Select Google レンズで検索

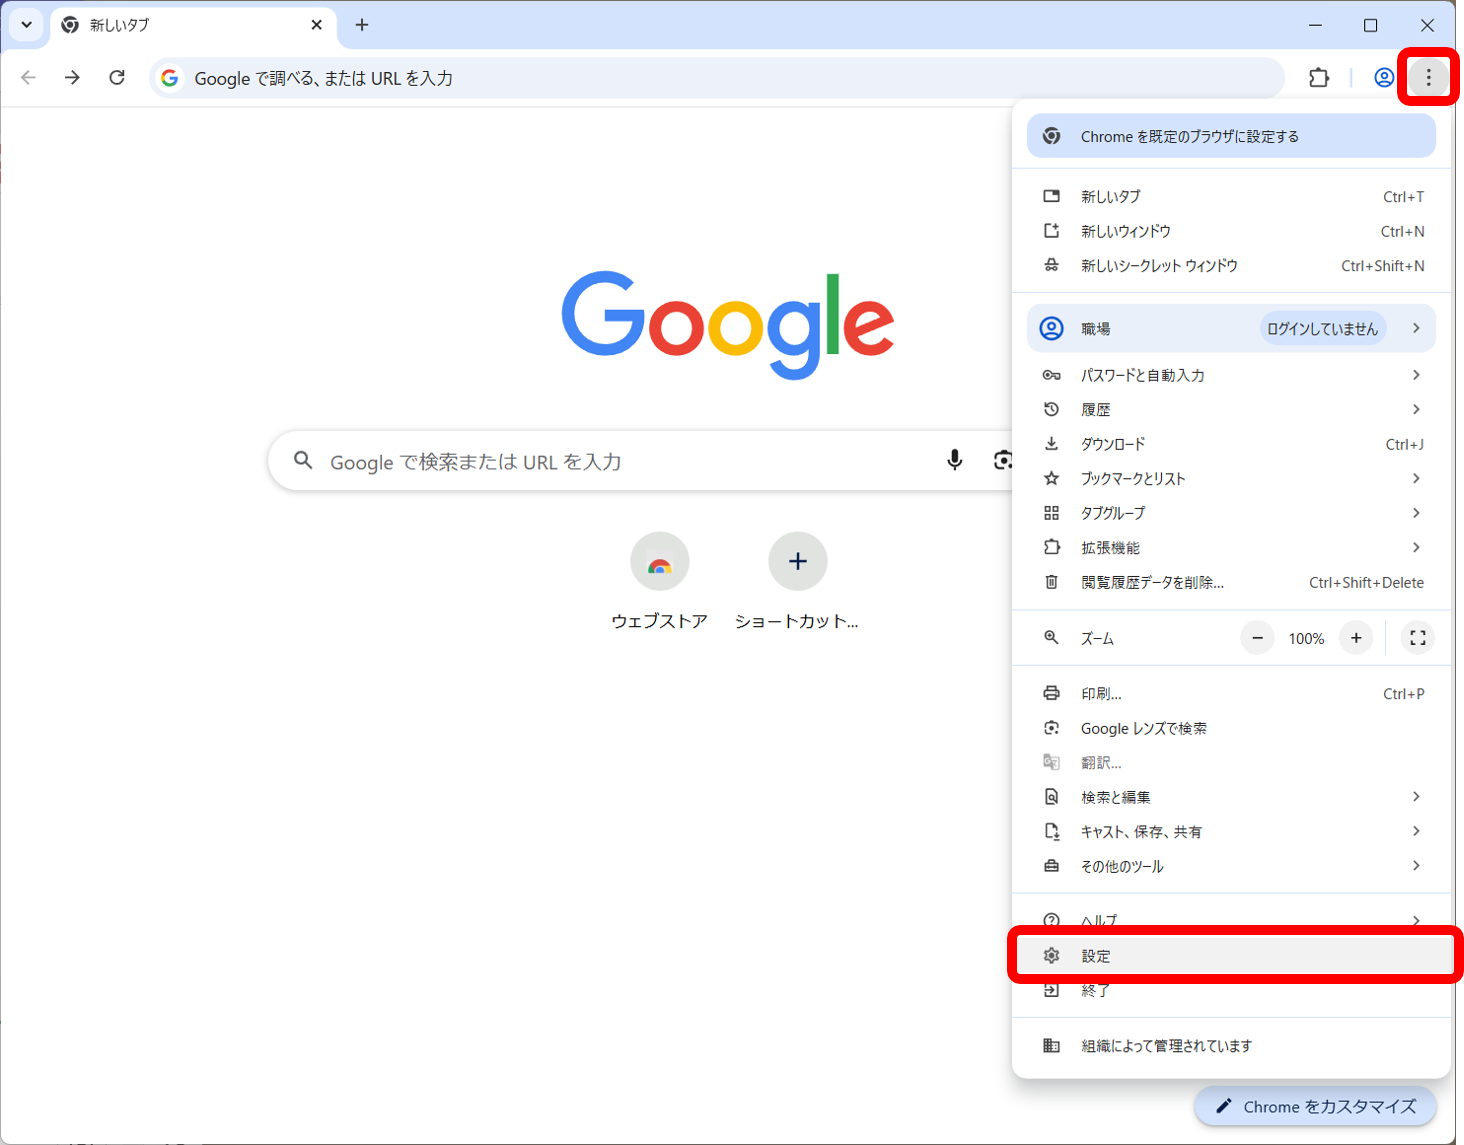(1231, 728)
